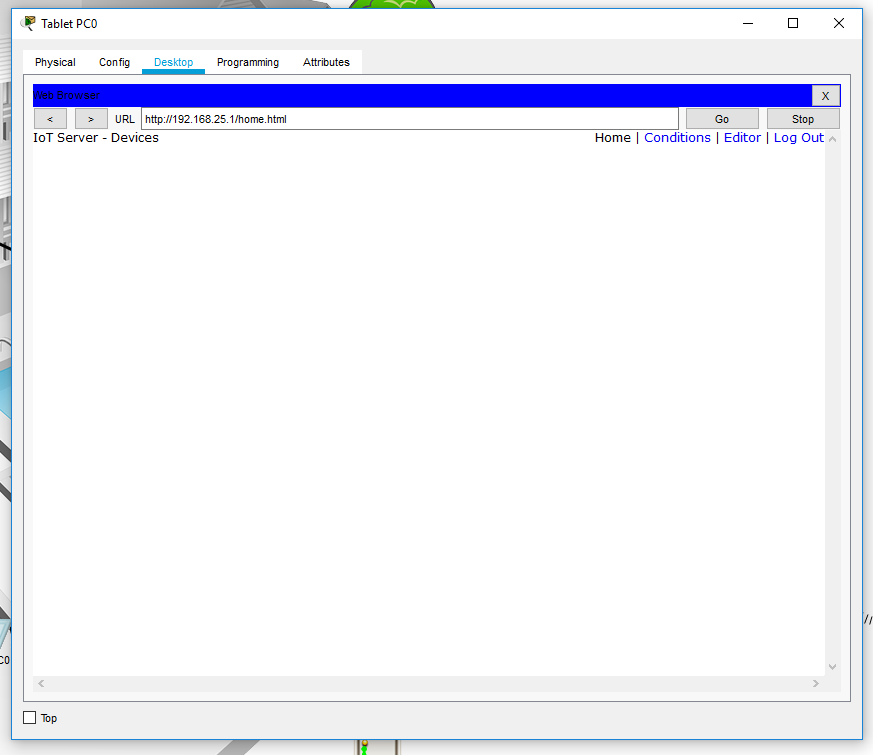This screenshot has height=755, width=873.
Task: Maximize the Tablet PC0 window
Action: point(793,23)
